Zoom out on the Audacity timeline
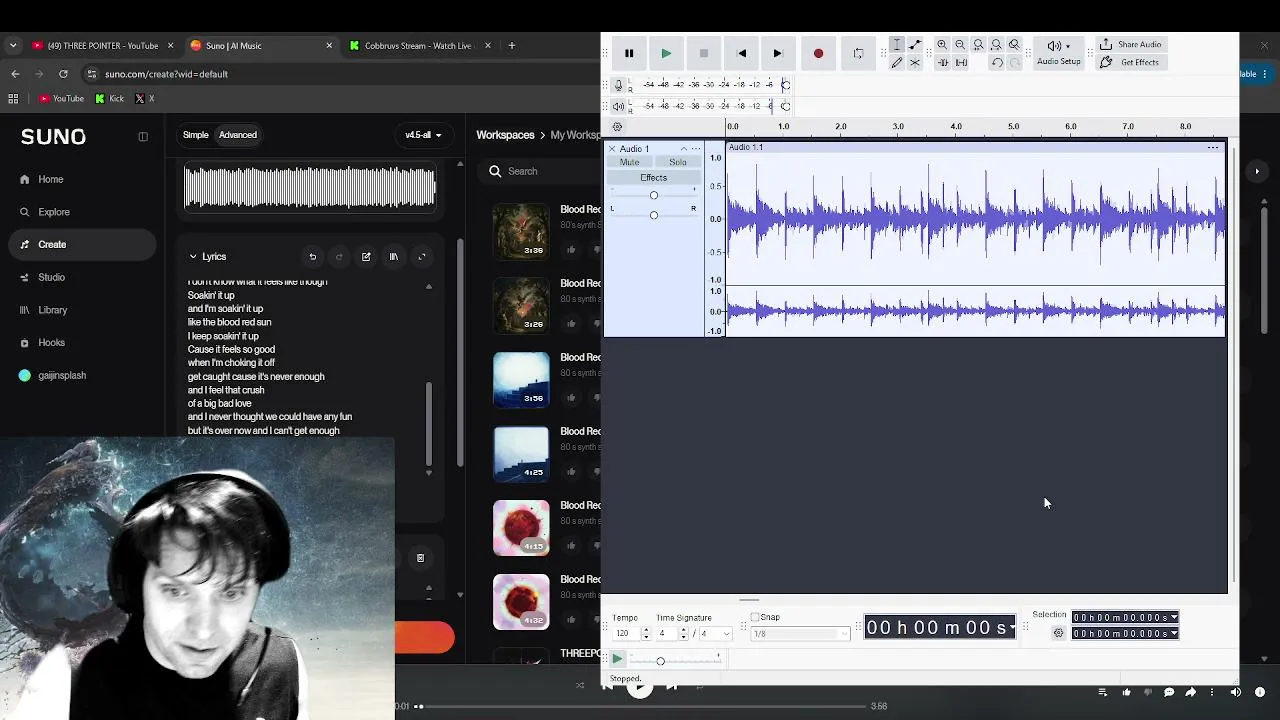Image resolution: width=1280 pixels, height=720 pixels. (x=960, y=45)
